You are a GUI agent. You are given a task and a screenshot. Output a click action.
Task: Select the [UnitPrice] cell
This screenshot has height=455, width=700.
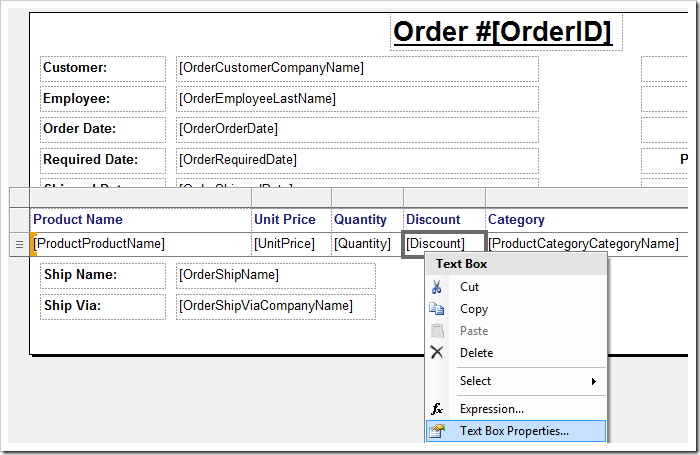pos(292,244)
